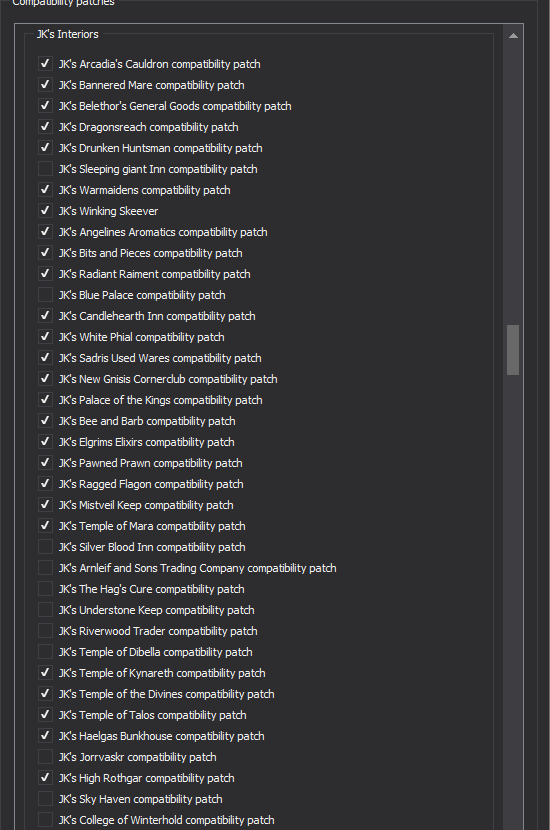Uncheck JK's Palace of the Kings patch
Viewport: 550px width, 830px height.
click(x=46, y=400)
